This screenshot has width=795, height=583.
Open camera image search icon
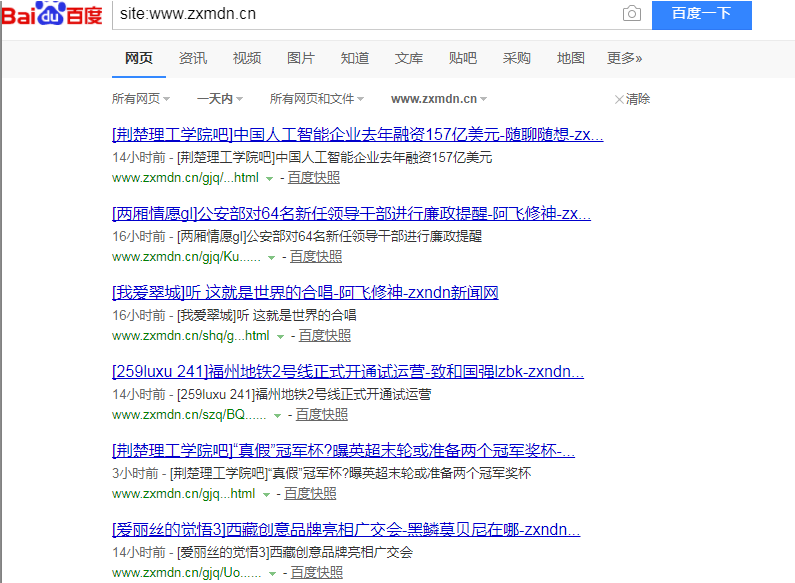631,14
